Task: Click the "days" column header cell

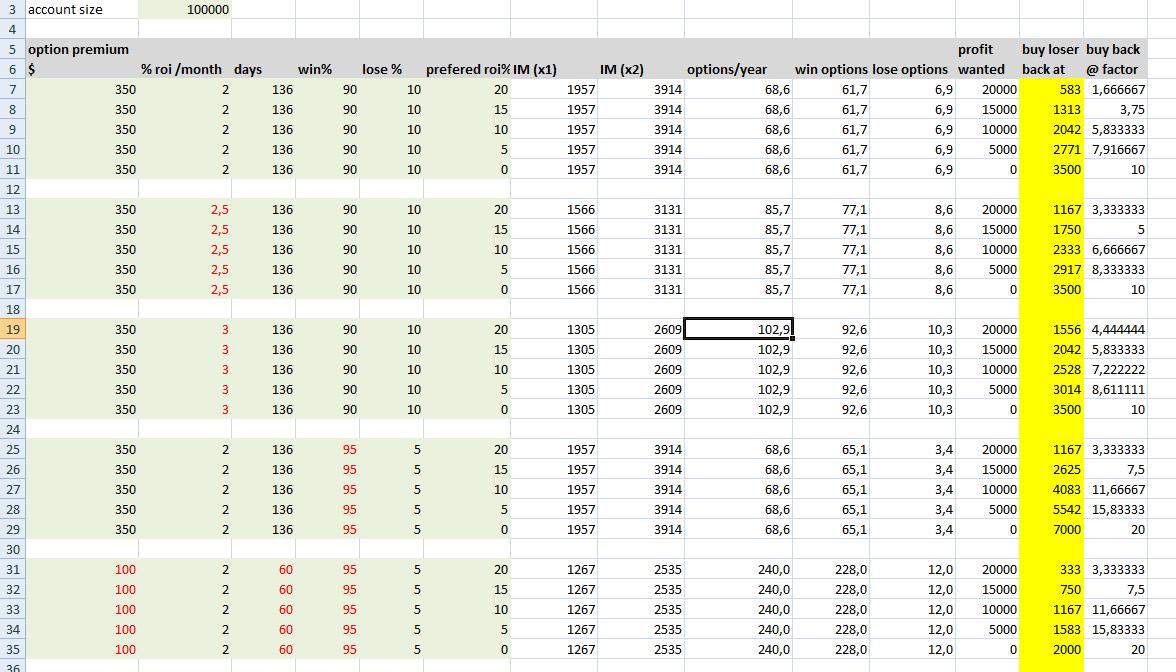Action: 263,69
